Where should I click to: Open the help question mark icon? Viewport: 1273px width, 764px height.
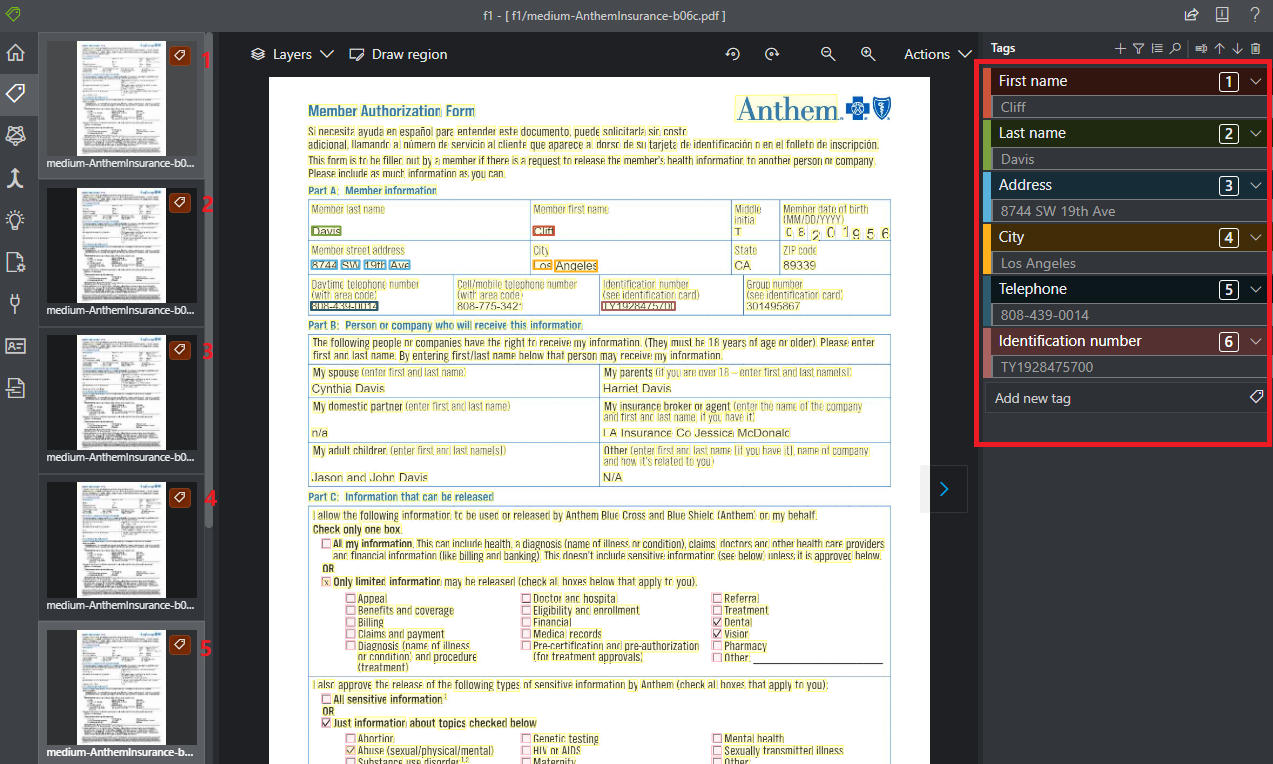click(1254, 15)
